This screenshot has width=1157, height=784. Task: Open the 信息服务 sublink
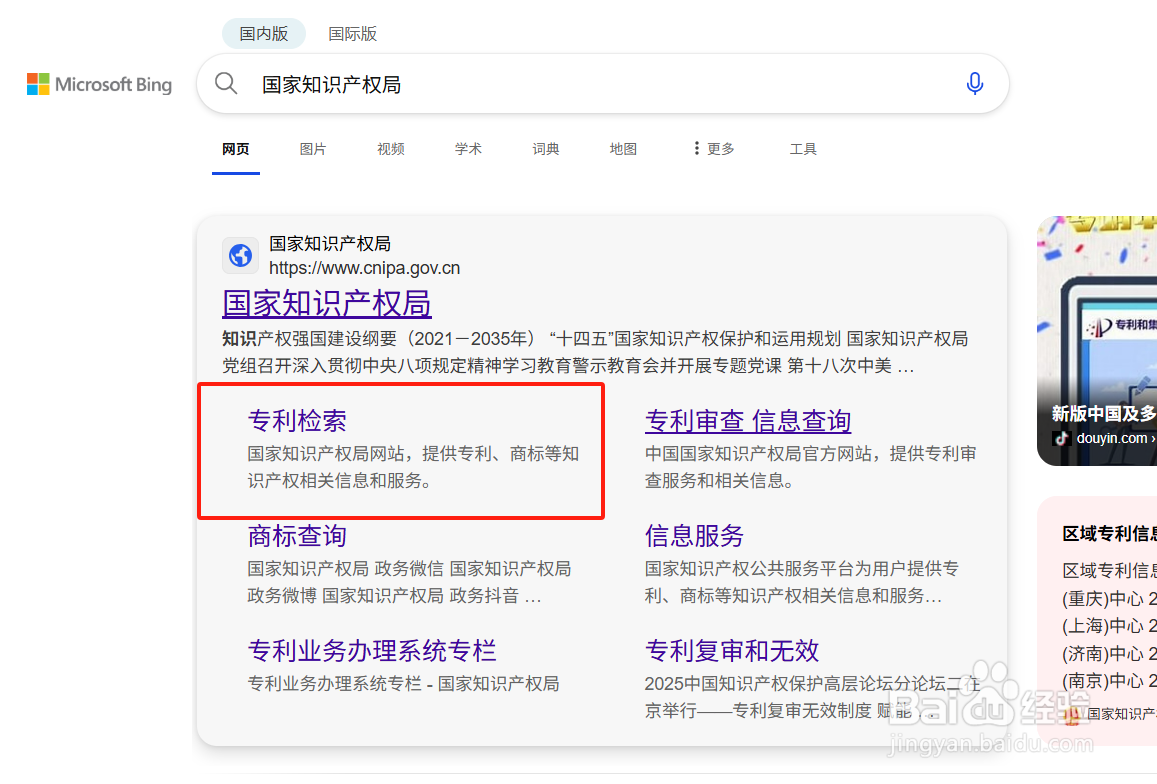pyautogui.click(x=694, y=536)
